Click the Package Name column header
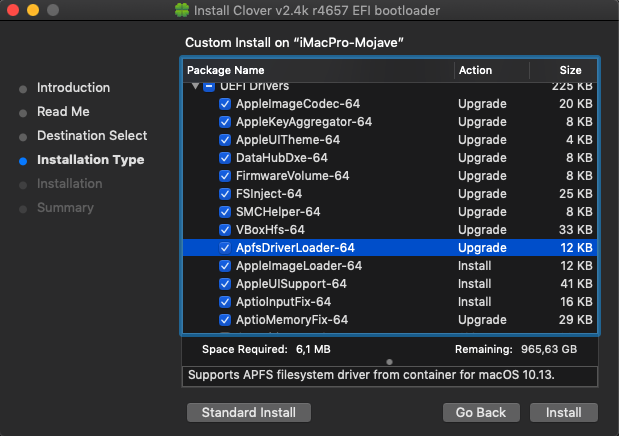This screenshot has width=619, height=436. coord(225,70)
